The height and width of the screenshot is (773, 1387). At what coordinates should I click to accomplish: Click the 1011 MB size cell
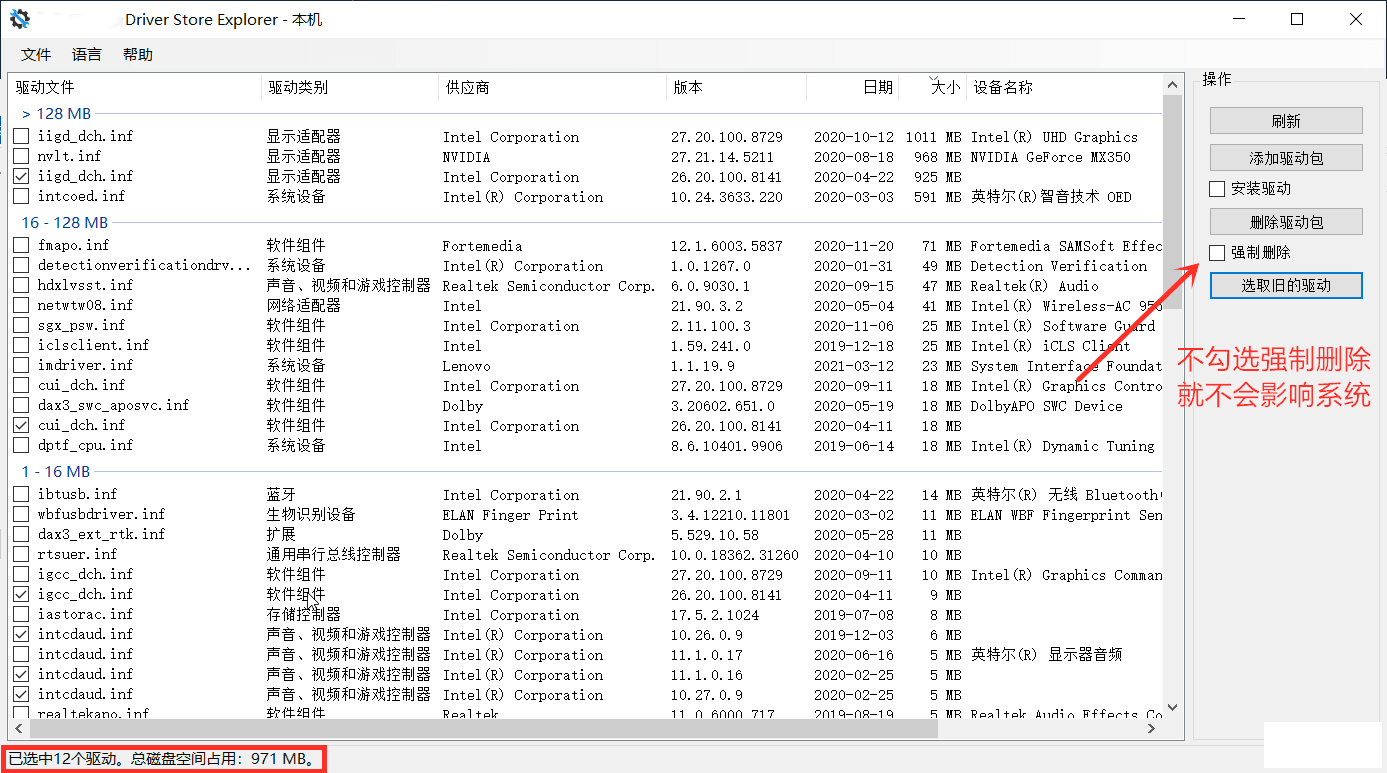[x=934, y=137]
